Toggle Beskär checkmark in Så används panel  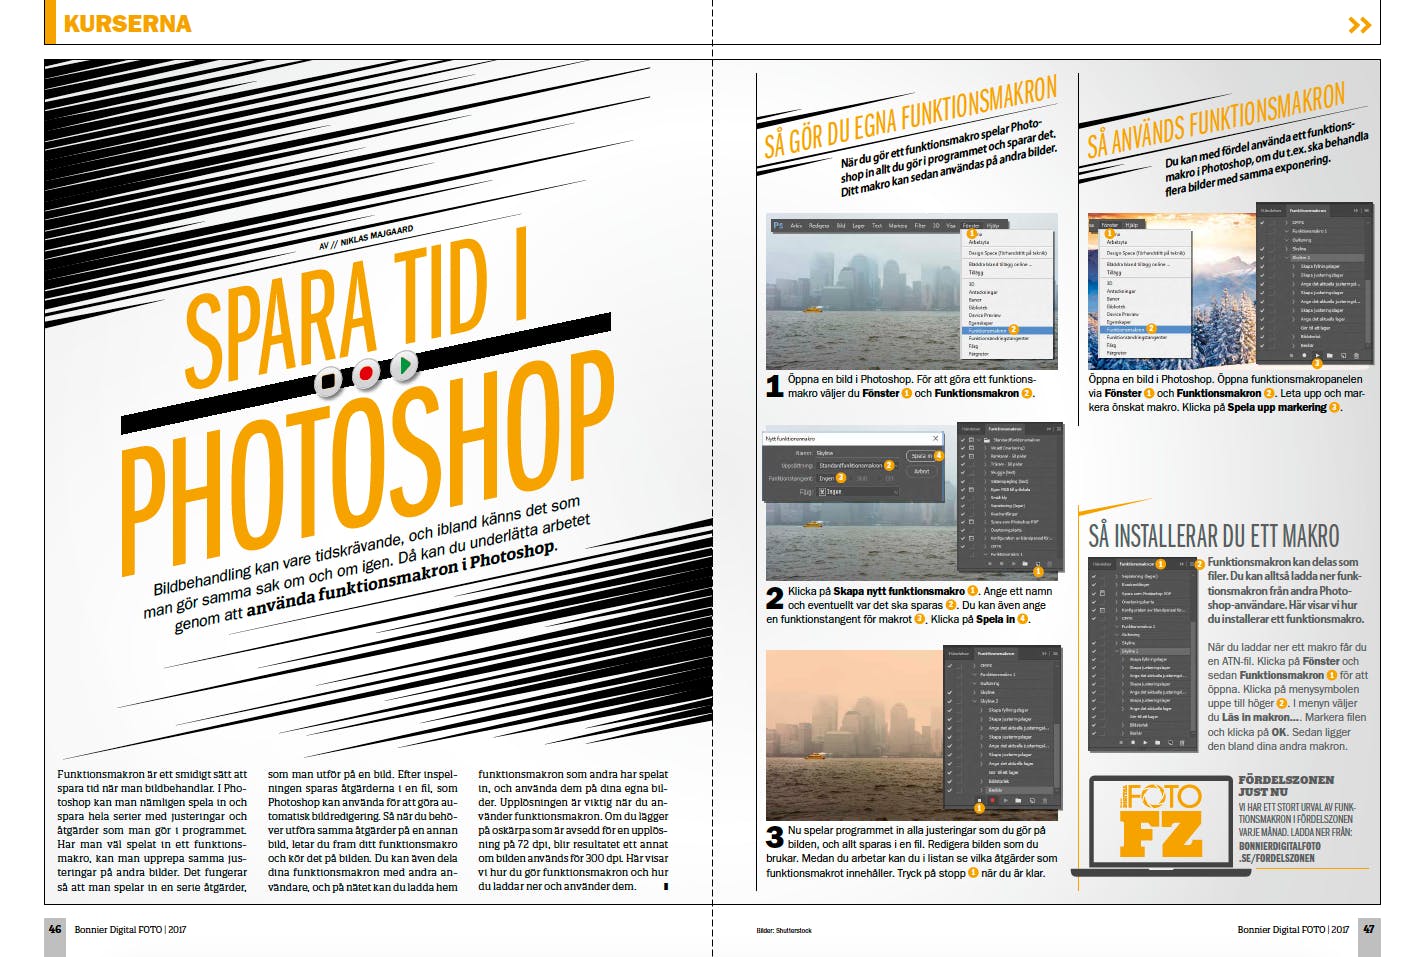pos(1262,346)
